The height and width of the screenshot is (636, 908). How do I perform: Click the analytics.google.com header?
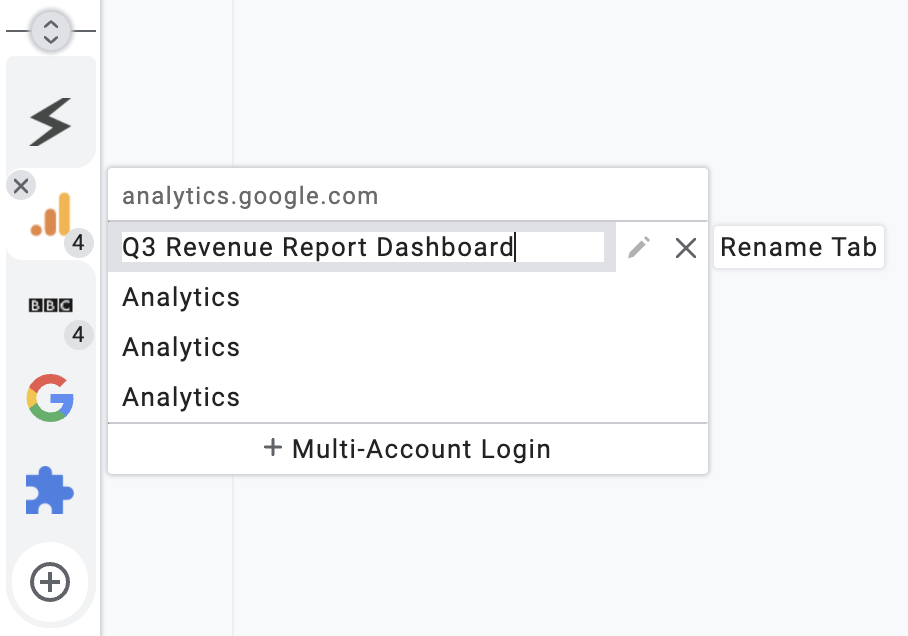point(249,195)
